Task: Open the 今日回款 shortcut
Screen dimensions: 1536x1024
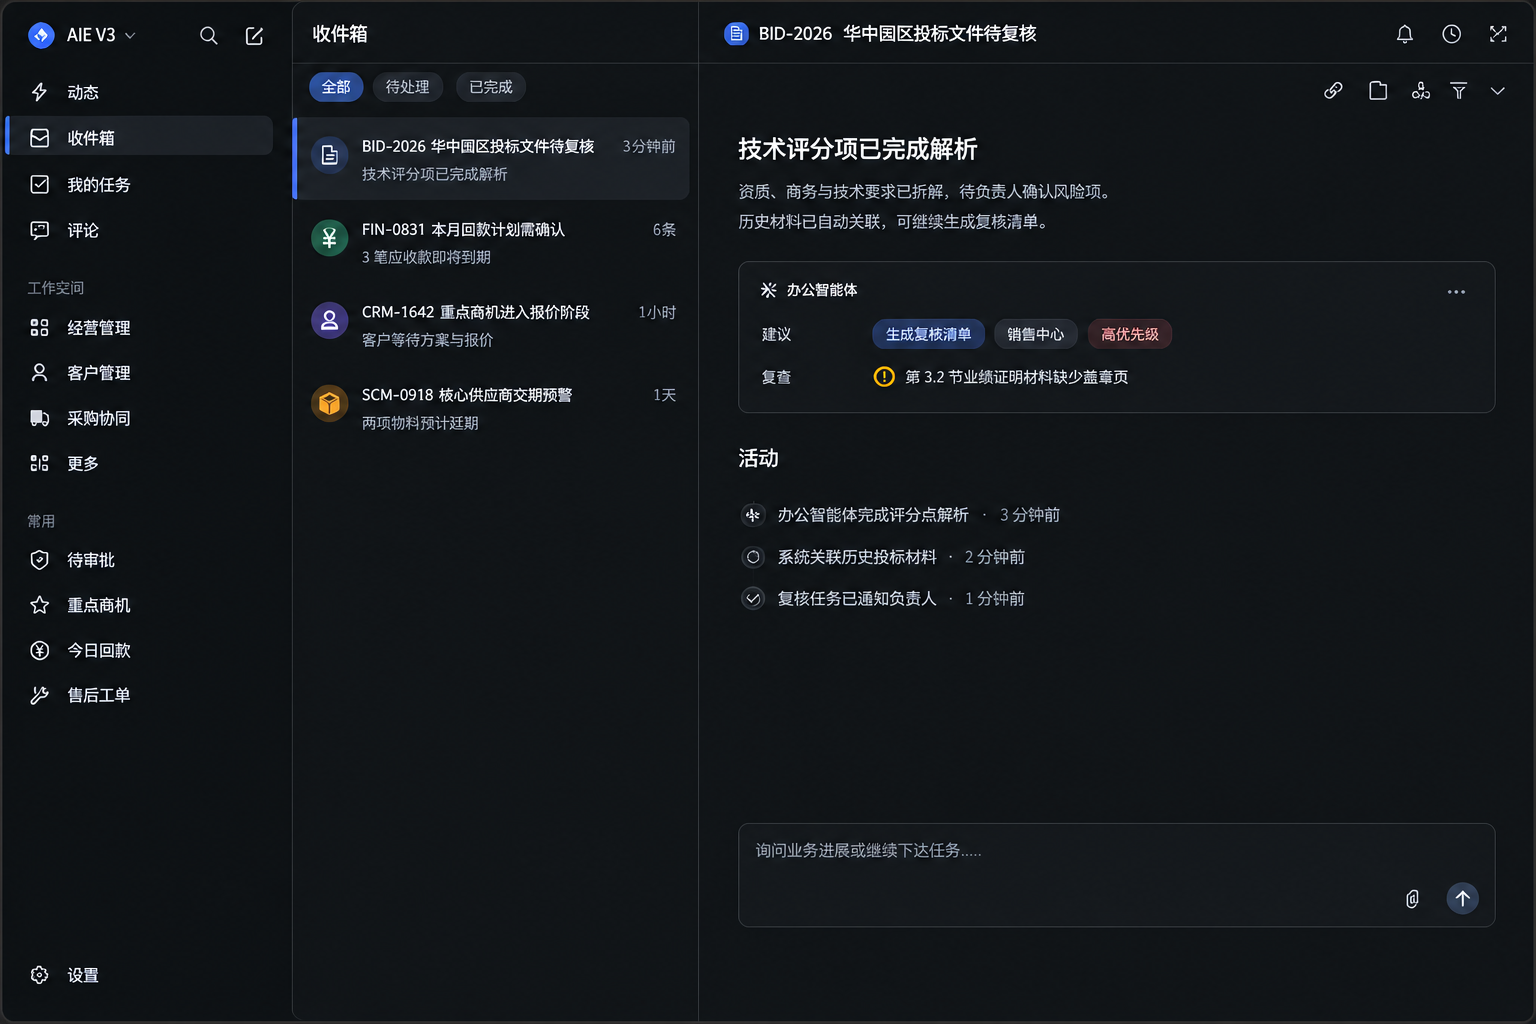Action: 139,650
